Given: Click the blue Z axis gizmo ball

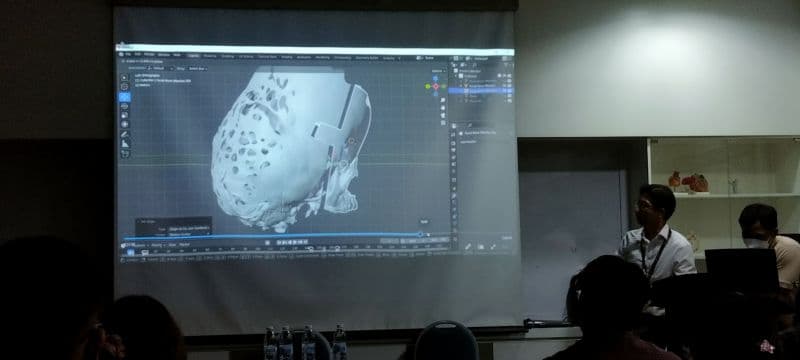Looking at the screenshot, I should click(435, 78).
